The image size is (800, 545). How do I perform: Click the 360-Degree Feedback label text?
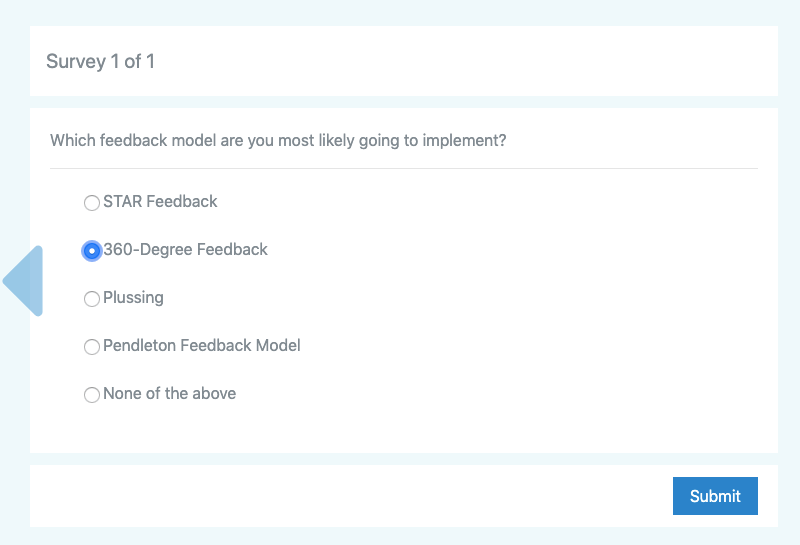(x=185, y=250)
